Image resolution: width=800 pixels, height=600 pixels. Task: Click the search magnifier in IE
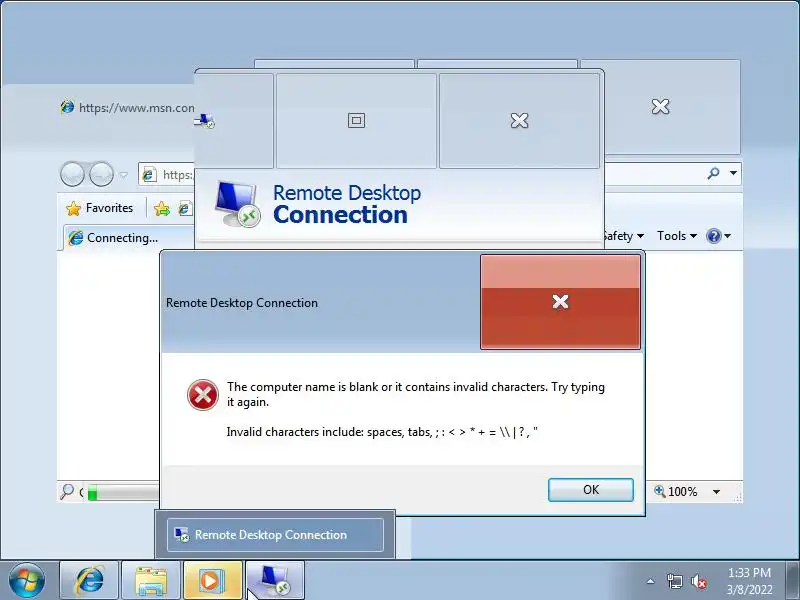[x=713, y=173]
